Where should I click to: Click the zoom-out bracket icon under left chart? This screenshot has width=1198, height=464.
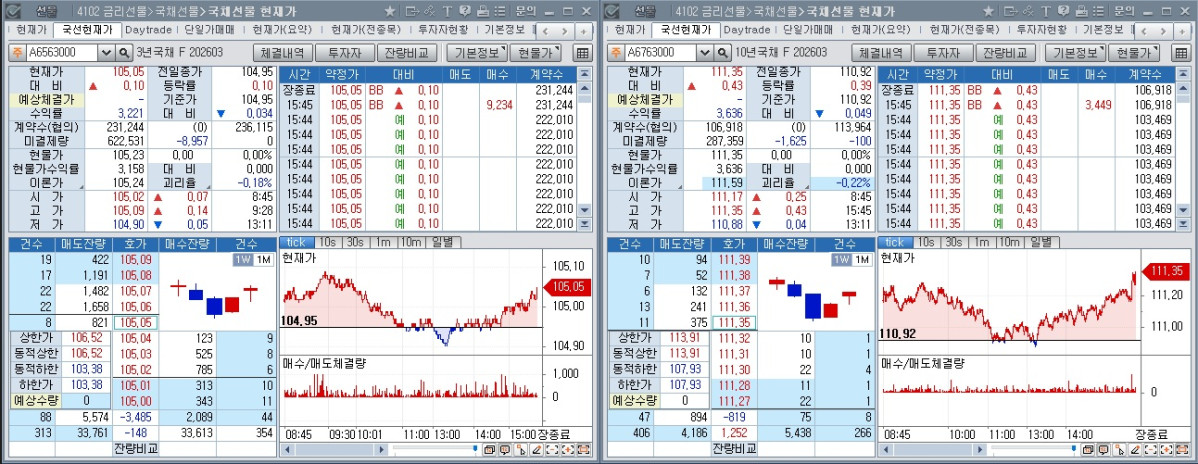click(552, 449)
